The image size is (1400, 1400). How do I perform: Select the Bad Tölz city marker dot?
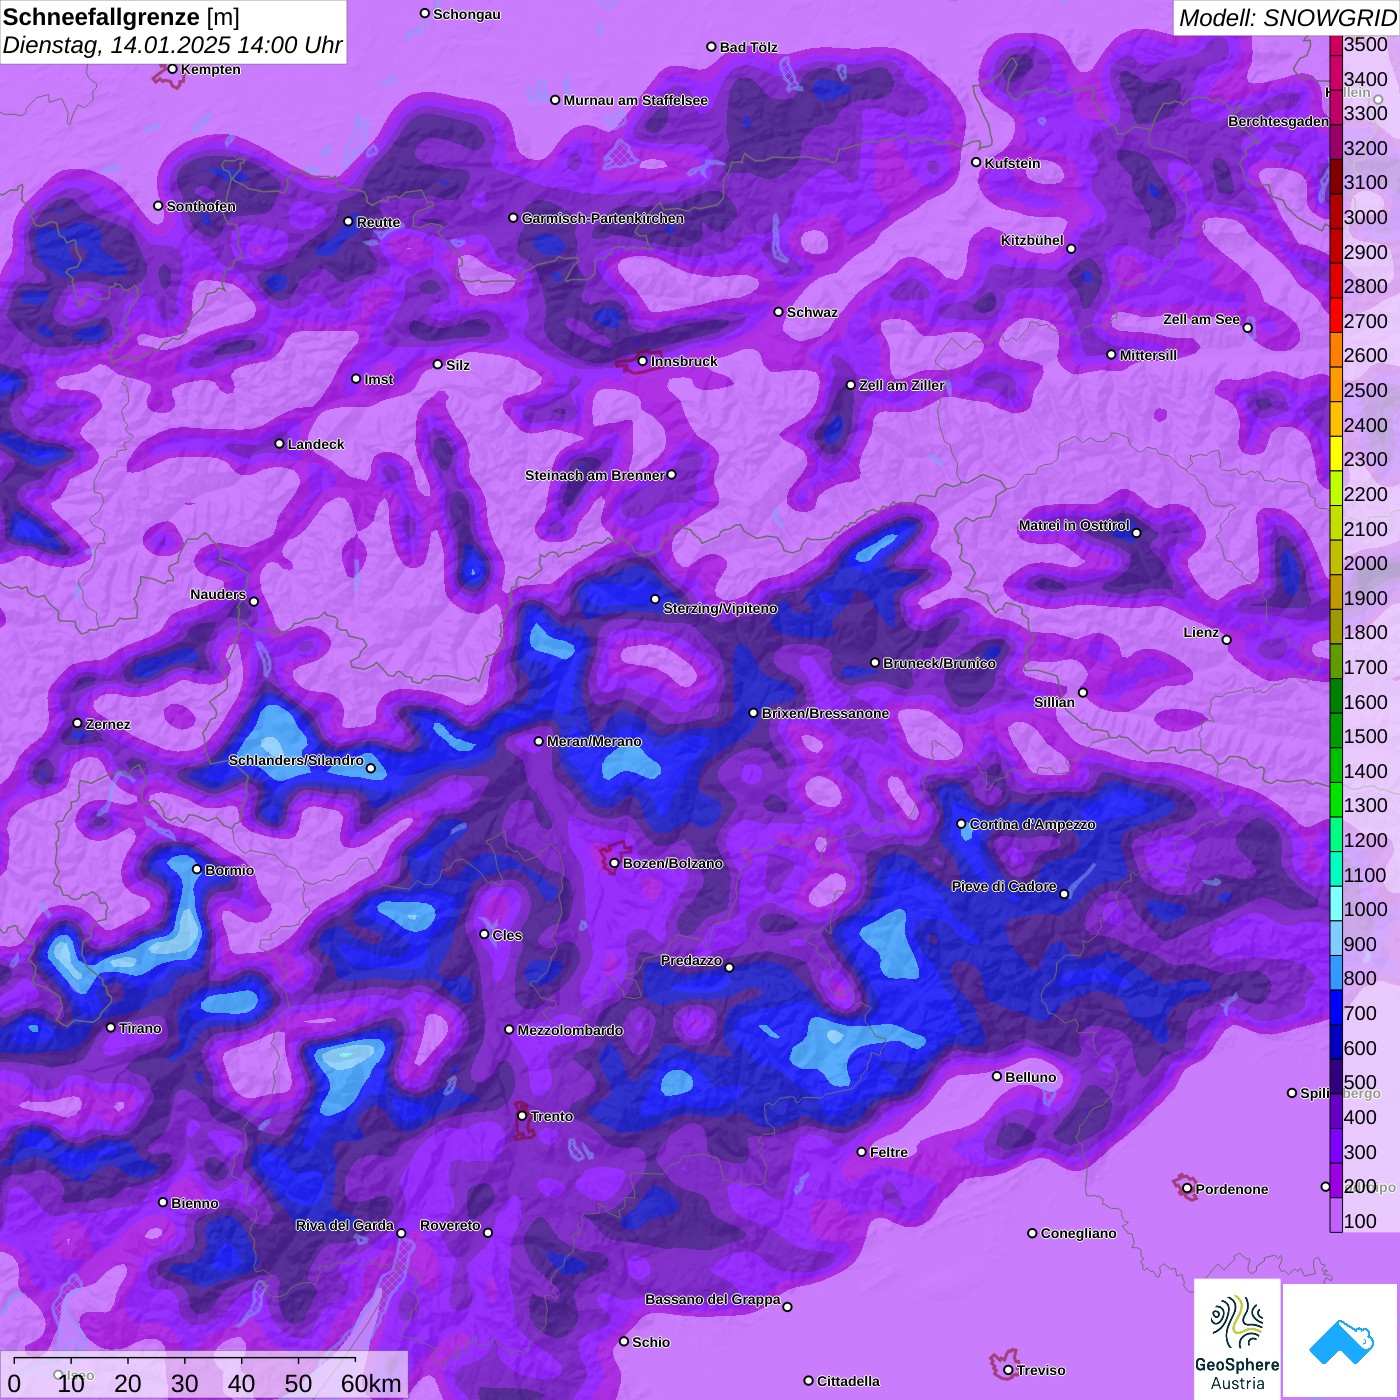click(x=712, y=47)
